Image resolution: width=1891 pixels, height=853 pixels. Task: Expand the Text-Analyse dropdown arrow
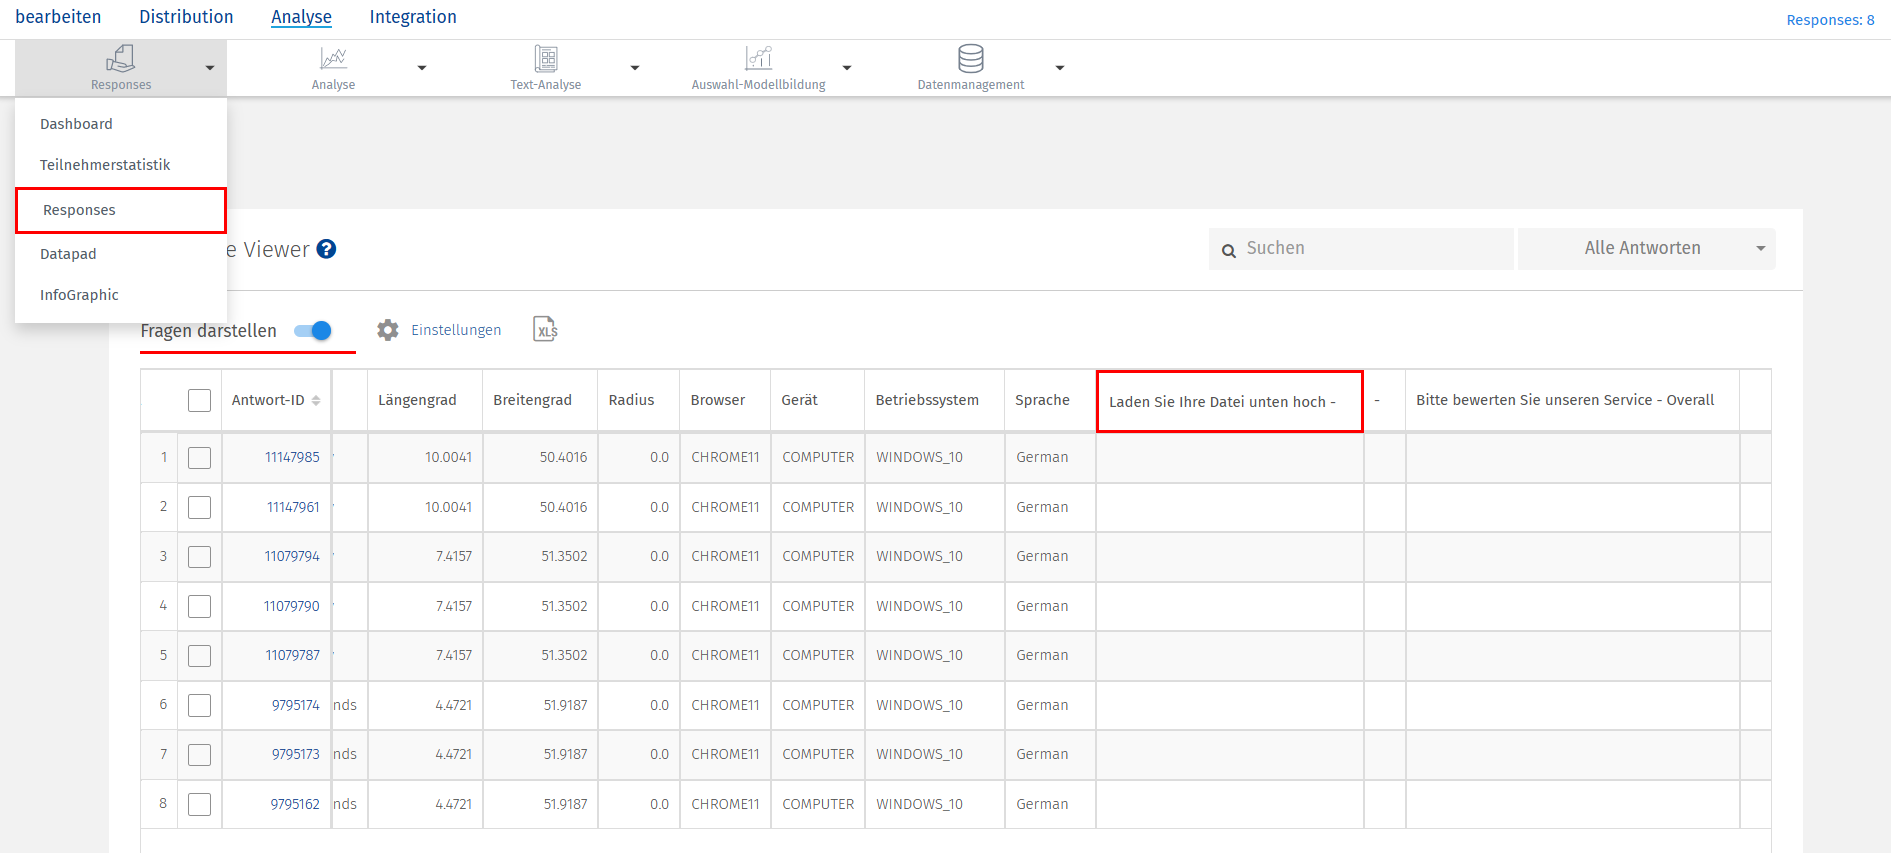point(635,68)
